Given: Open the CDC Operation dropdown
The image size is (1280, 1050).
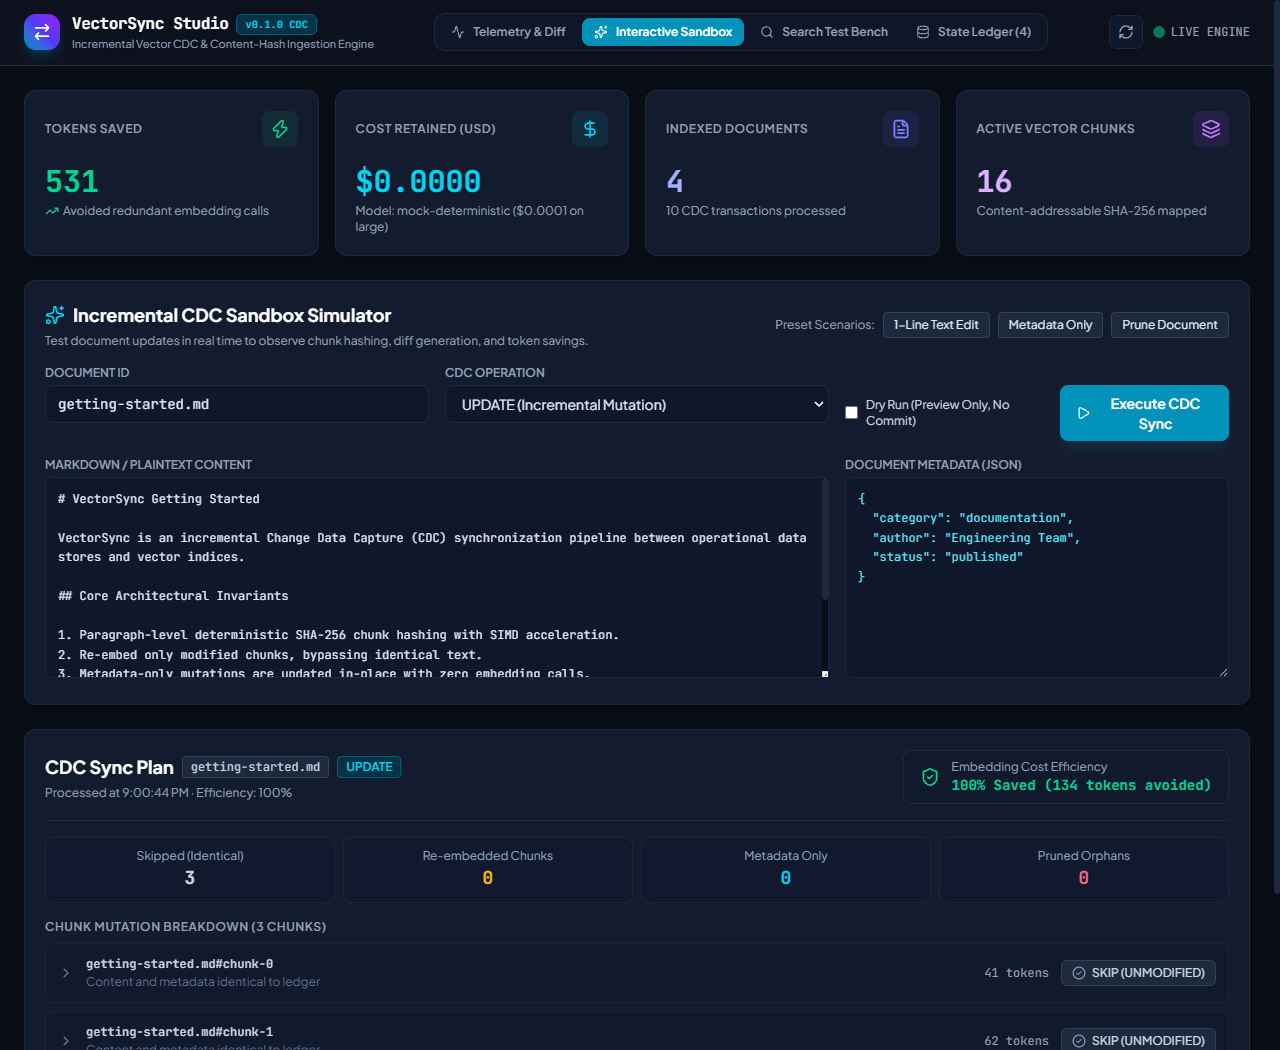Looking at the screenshot, I should tap(637, 404).
